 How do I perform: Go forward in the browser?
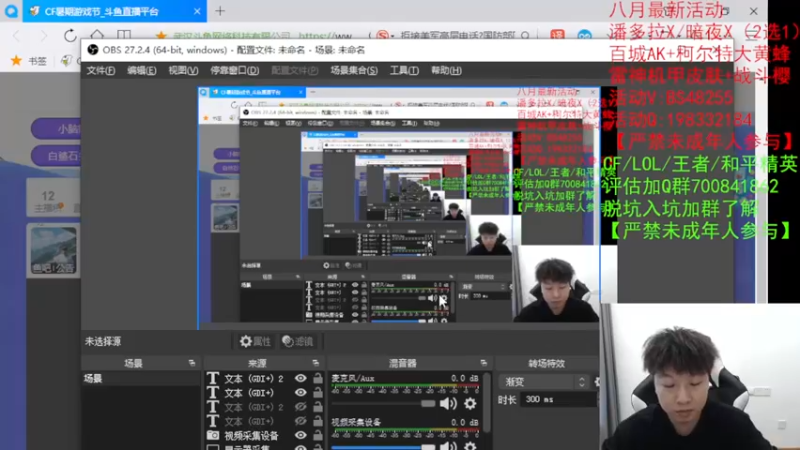click(43, 36)
